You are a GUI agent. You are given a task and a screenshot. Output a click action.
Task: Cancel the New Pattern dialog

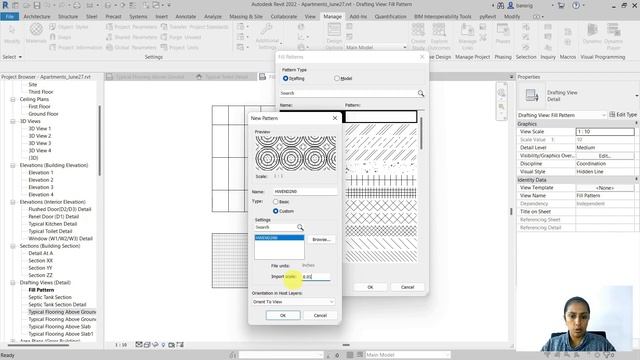320,316
